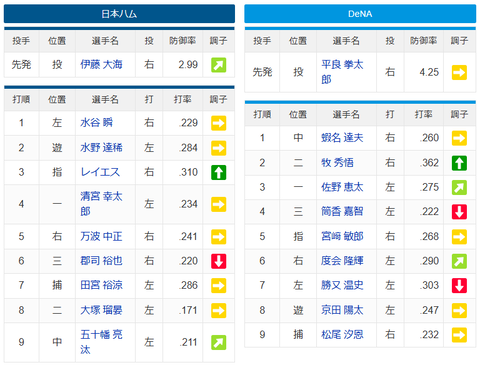The width and height of the screenshot is (480, 365).
Task: Open player link 五十幡 亮汰
Action: click(x=101, y=342)
